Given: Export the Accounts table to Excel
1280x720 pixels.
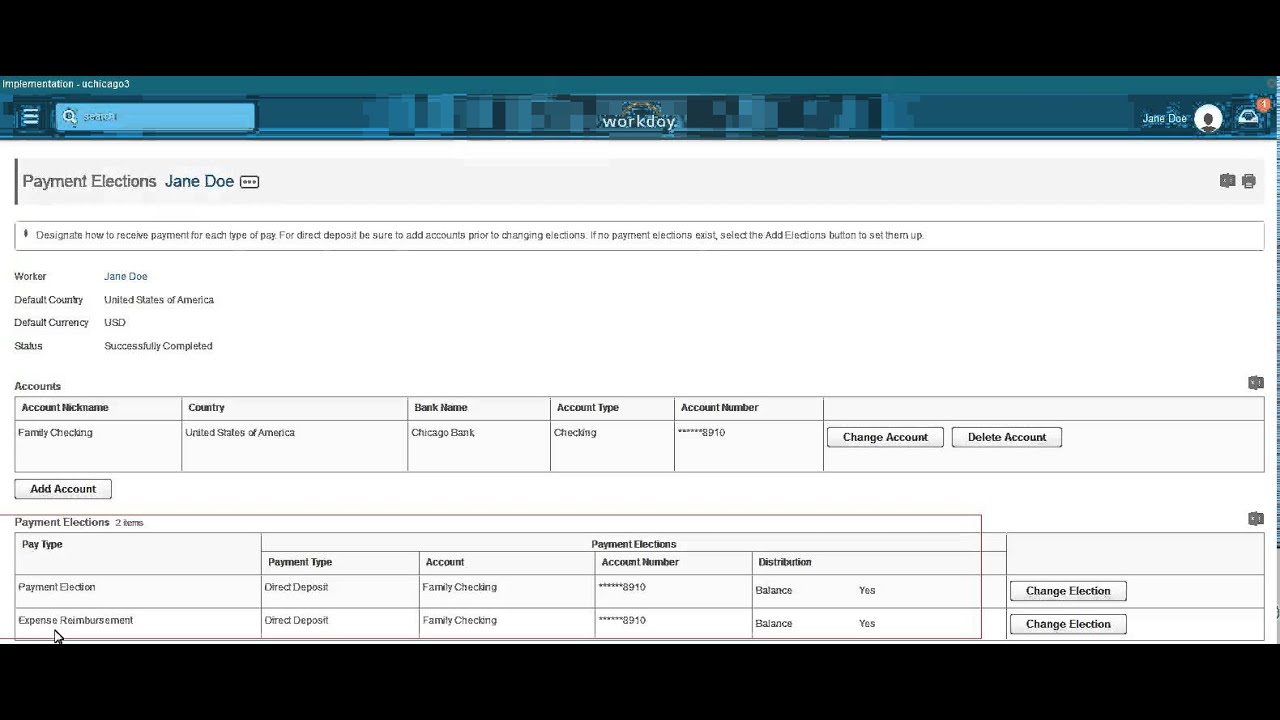Looking at the screenshot, I should (x=1256, y=383).
